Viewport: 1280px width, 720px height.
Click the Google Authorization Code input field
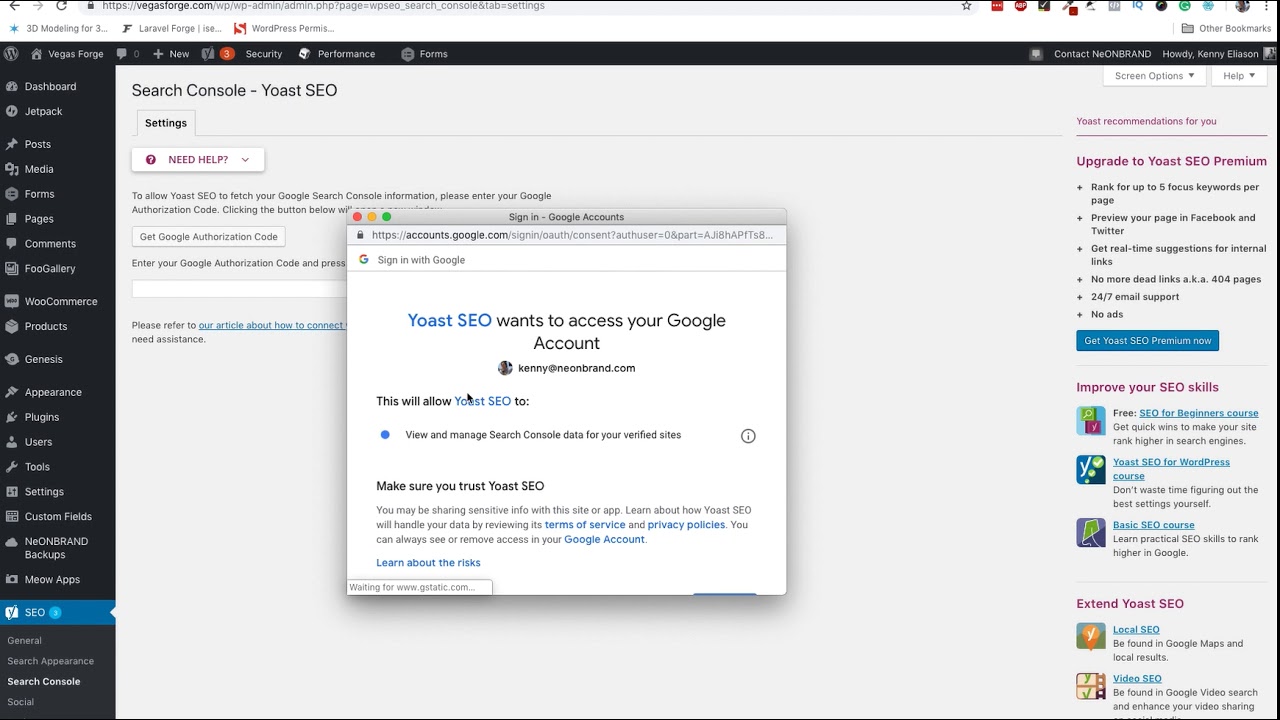tap(239, 289)
